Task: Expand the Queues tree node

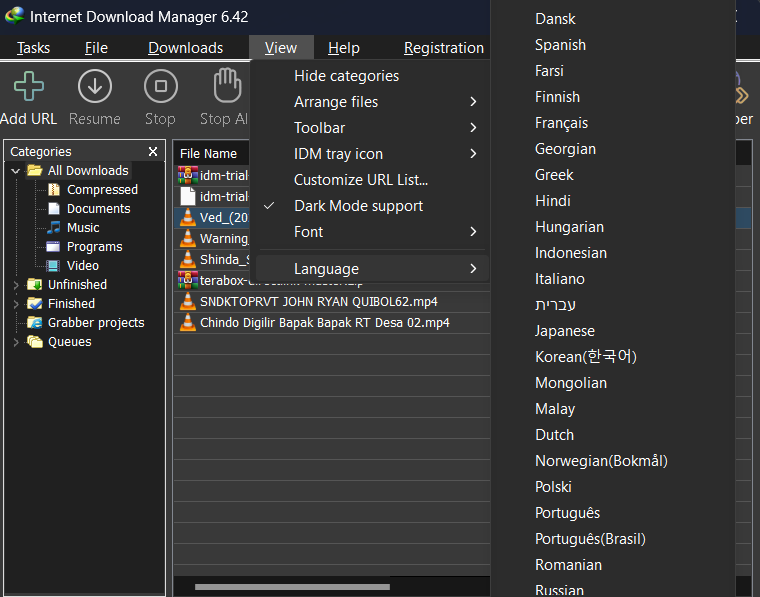Action: (x=16, y=342)
